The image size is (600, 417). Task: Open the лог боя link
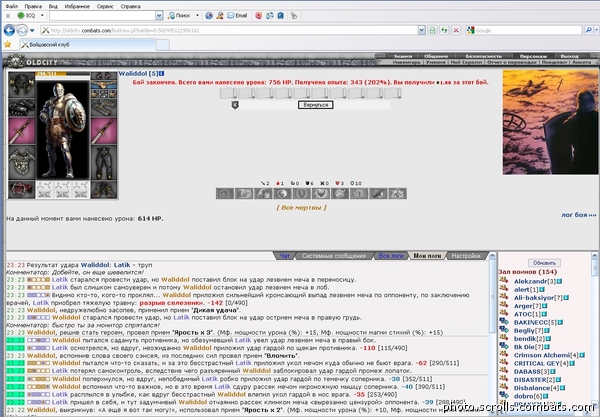pyautogui.click(x=579, y=215)
